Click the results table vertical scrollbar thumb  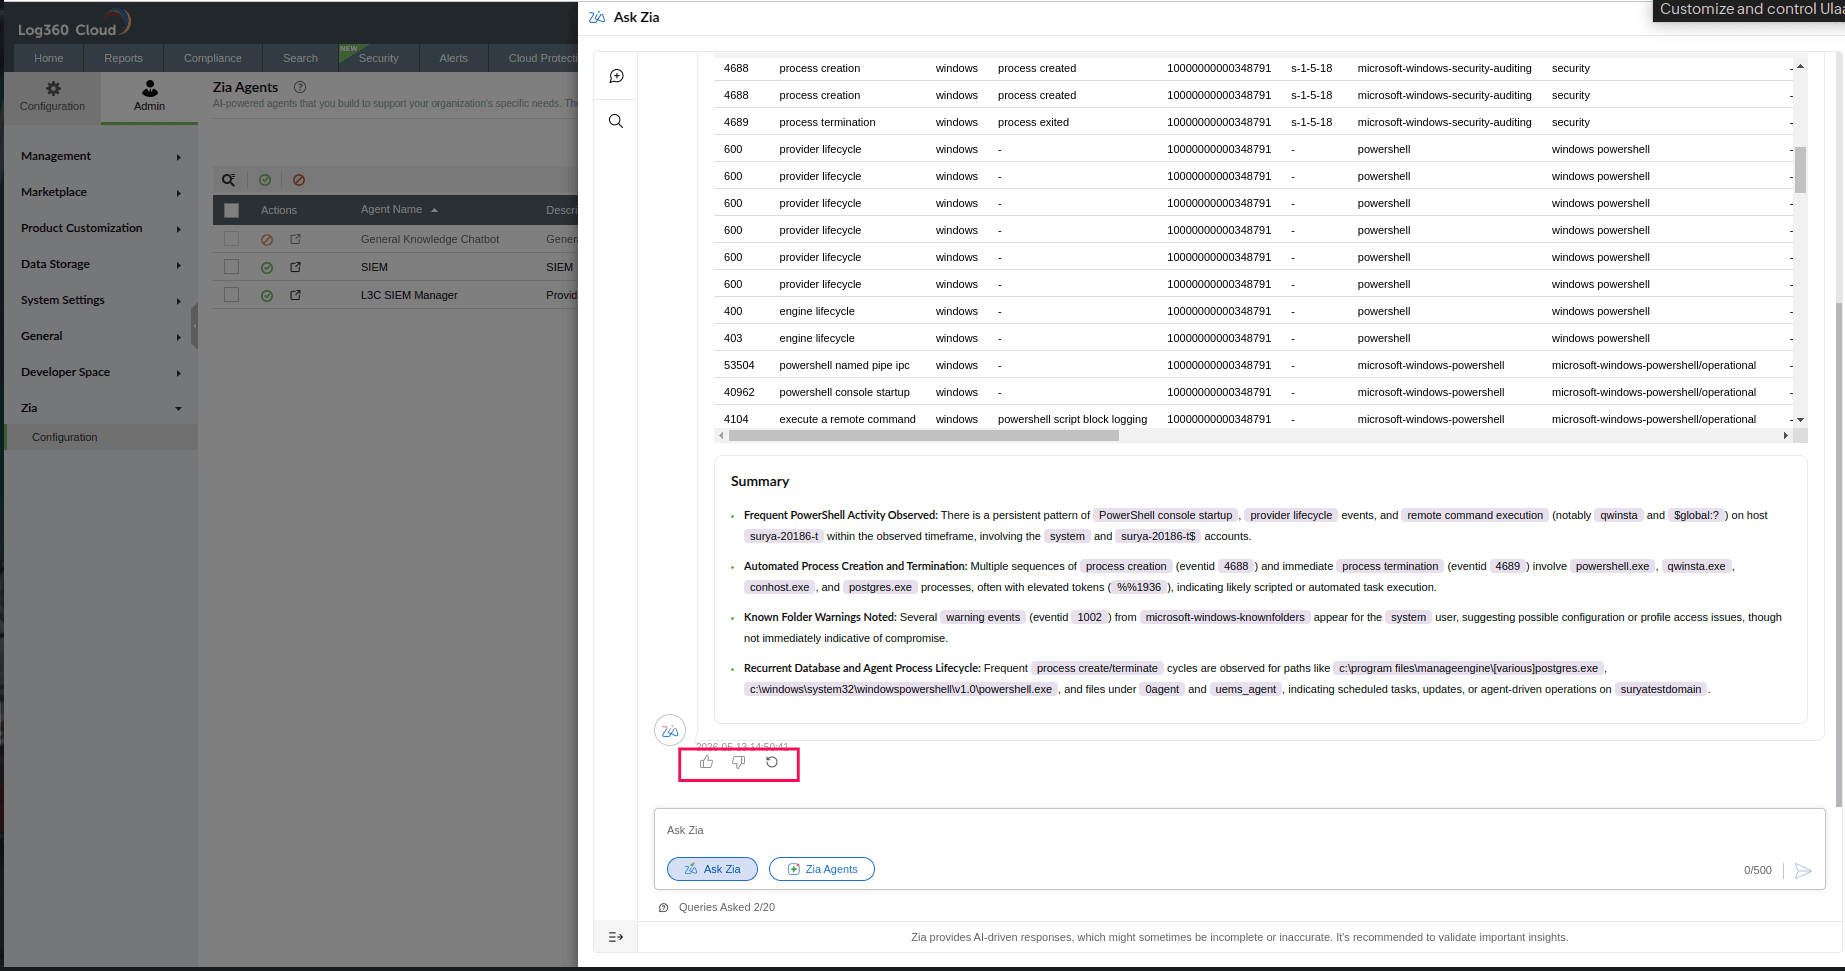click(1800, 170)
